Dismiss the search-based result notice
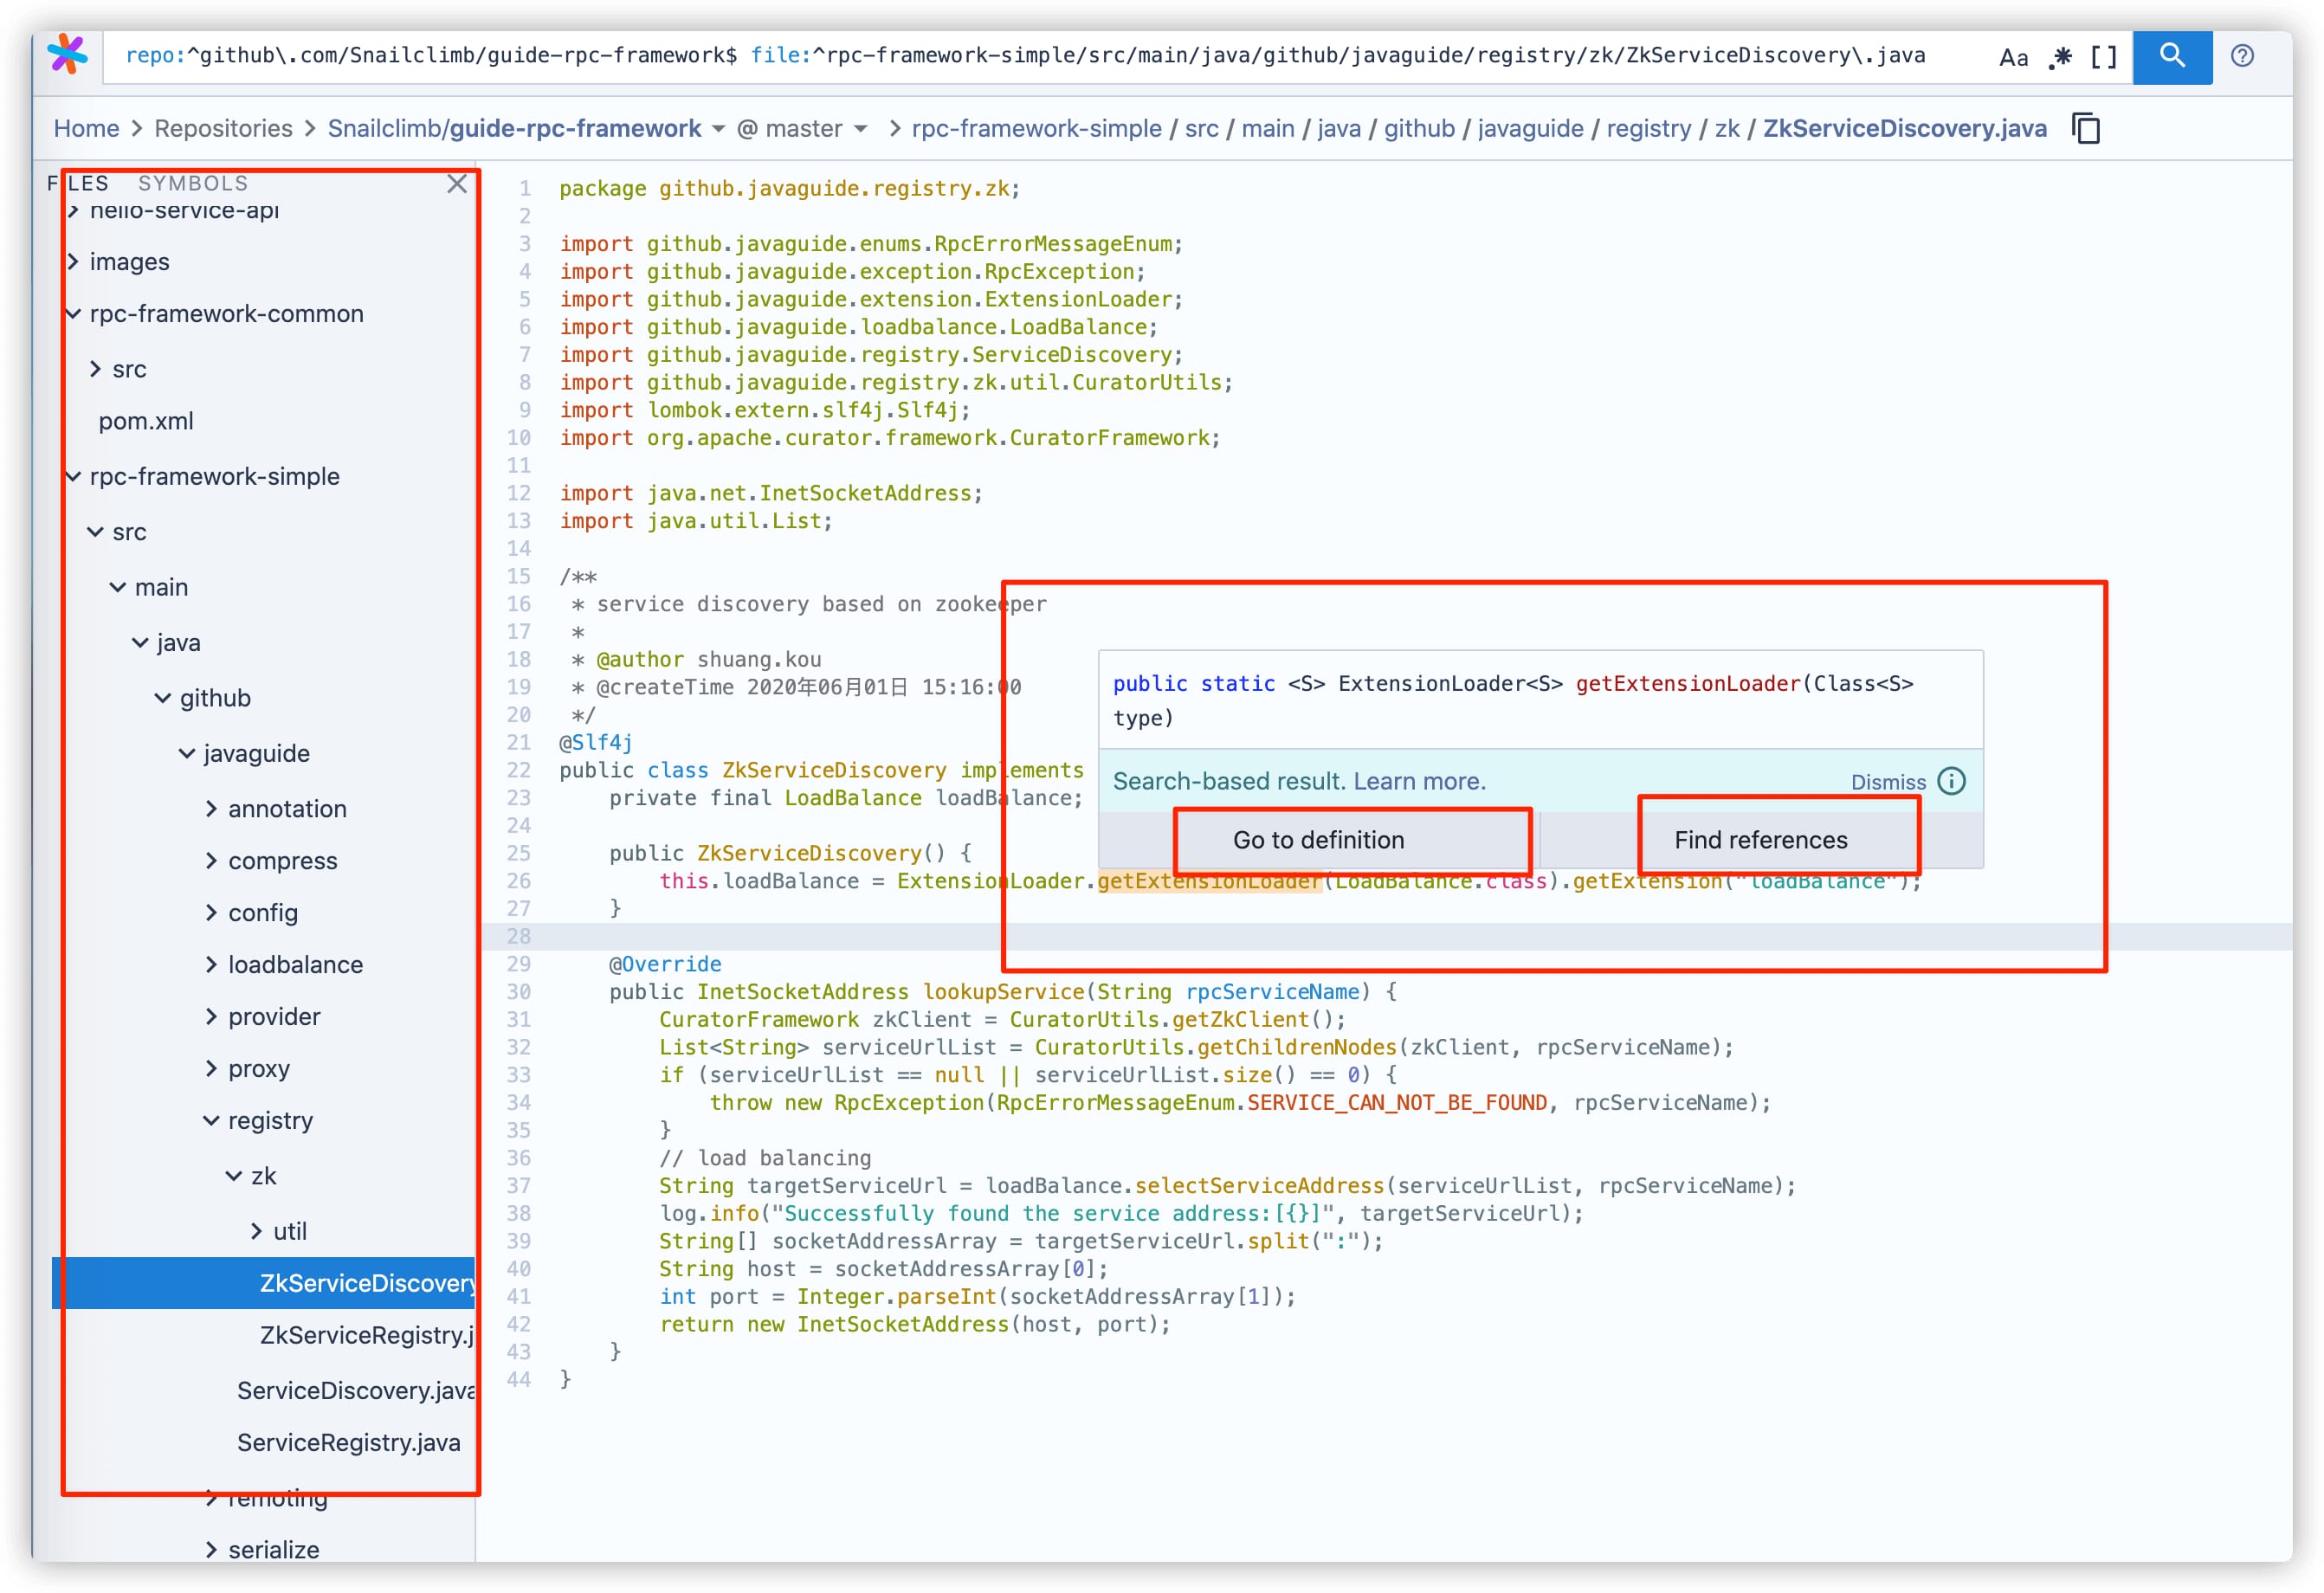The width and height of the screenshot is (2324, 1593). coord(1887,782)
